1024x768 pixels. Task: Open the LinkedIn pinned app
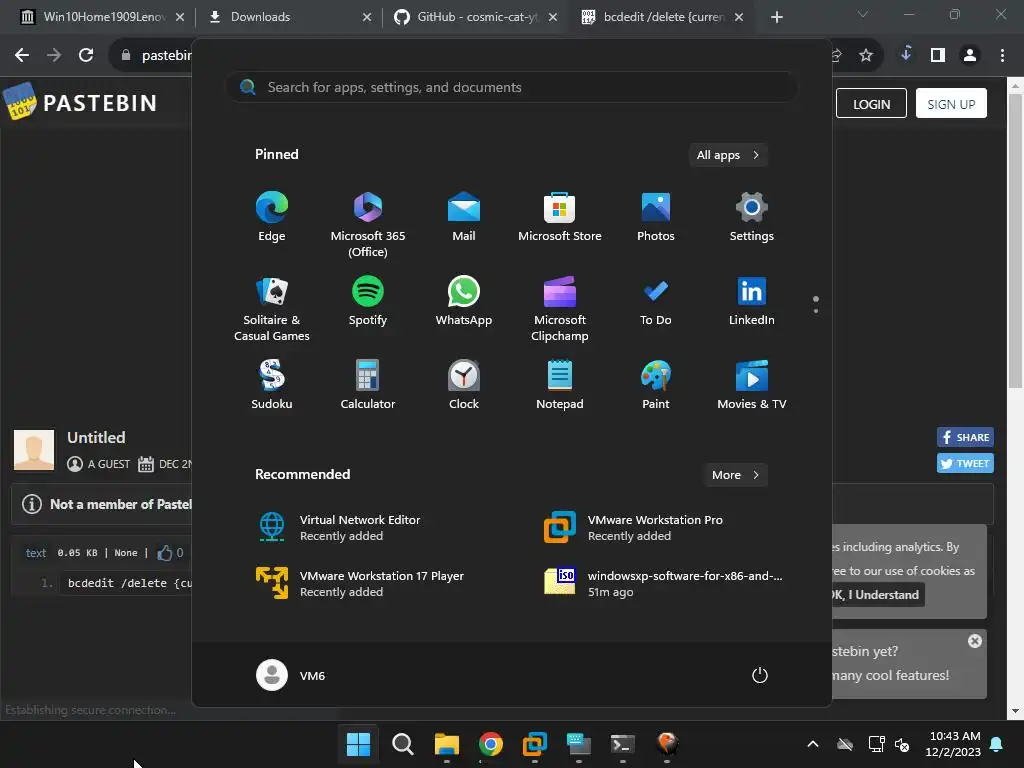(x=752, y=301)
